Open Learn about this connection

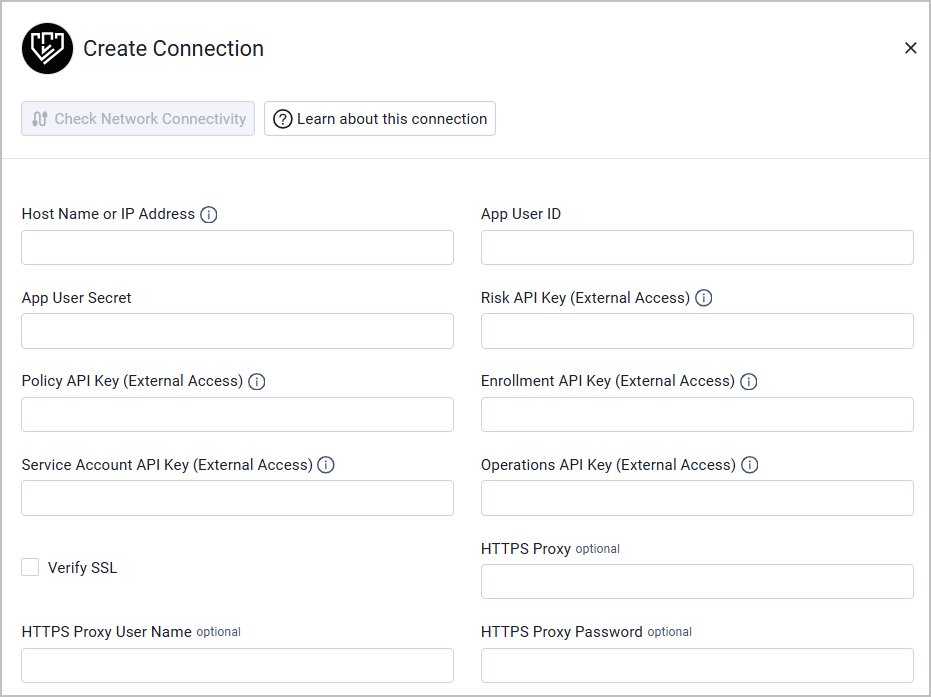click(380, 118)
